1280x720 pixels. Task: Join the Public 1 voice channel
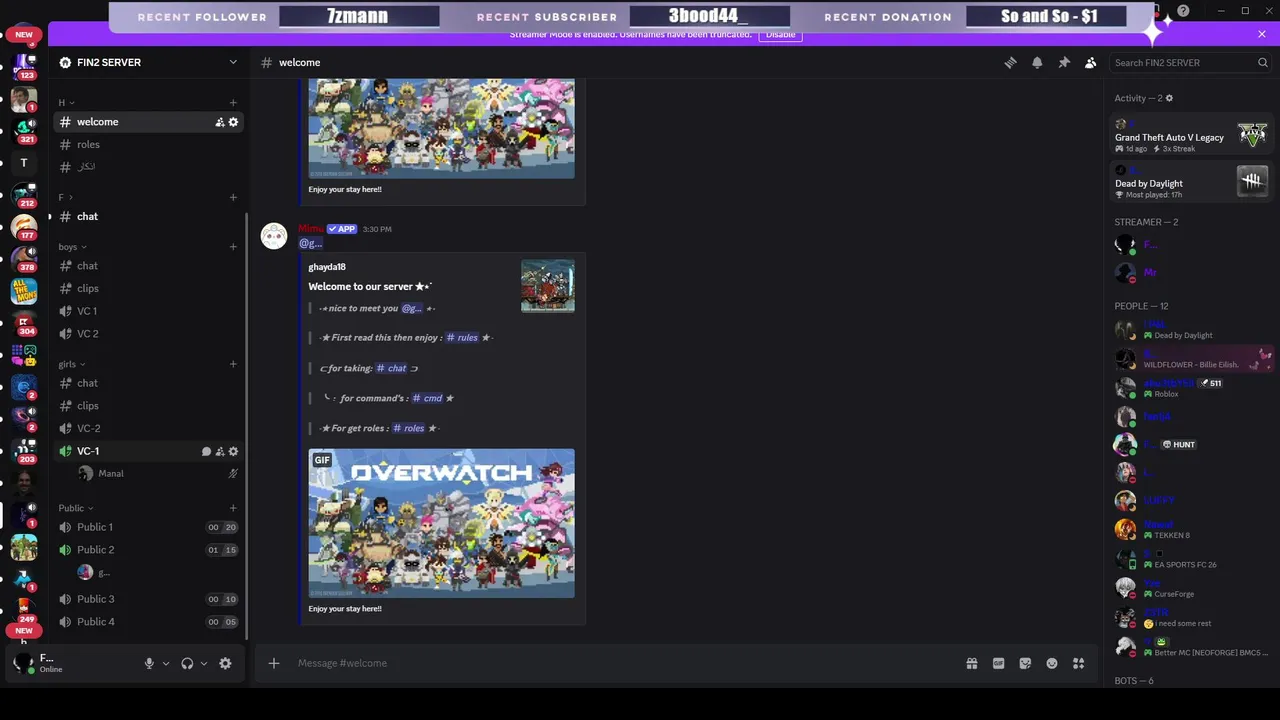click(147, 527)
